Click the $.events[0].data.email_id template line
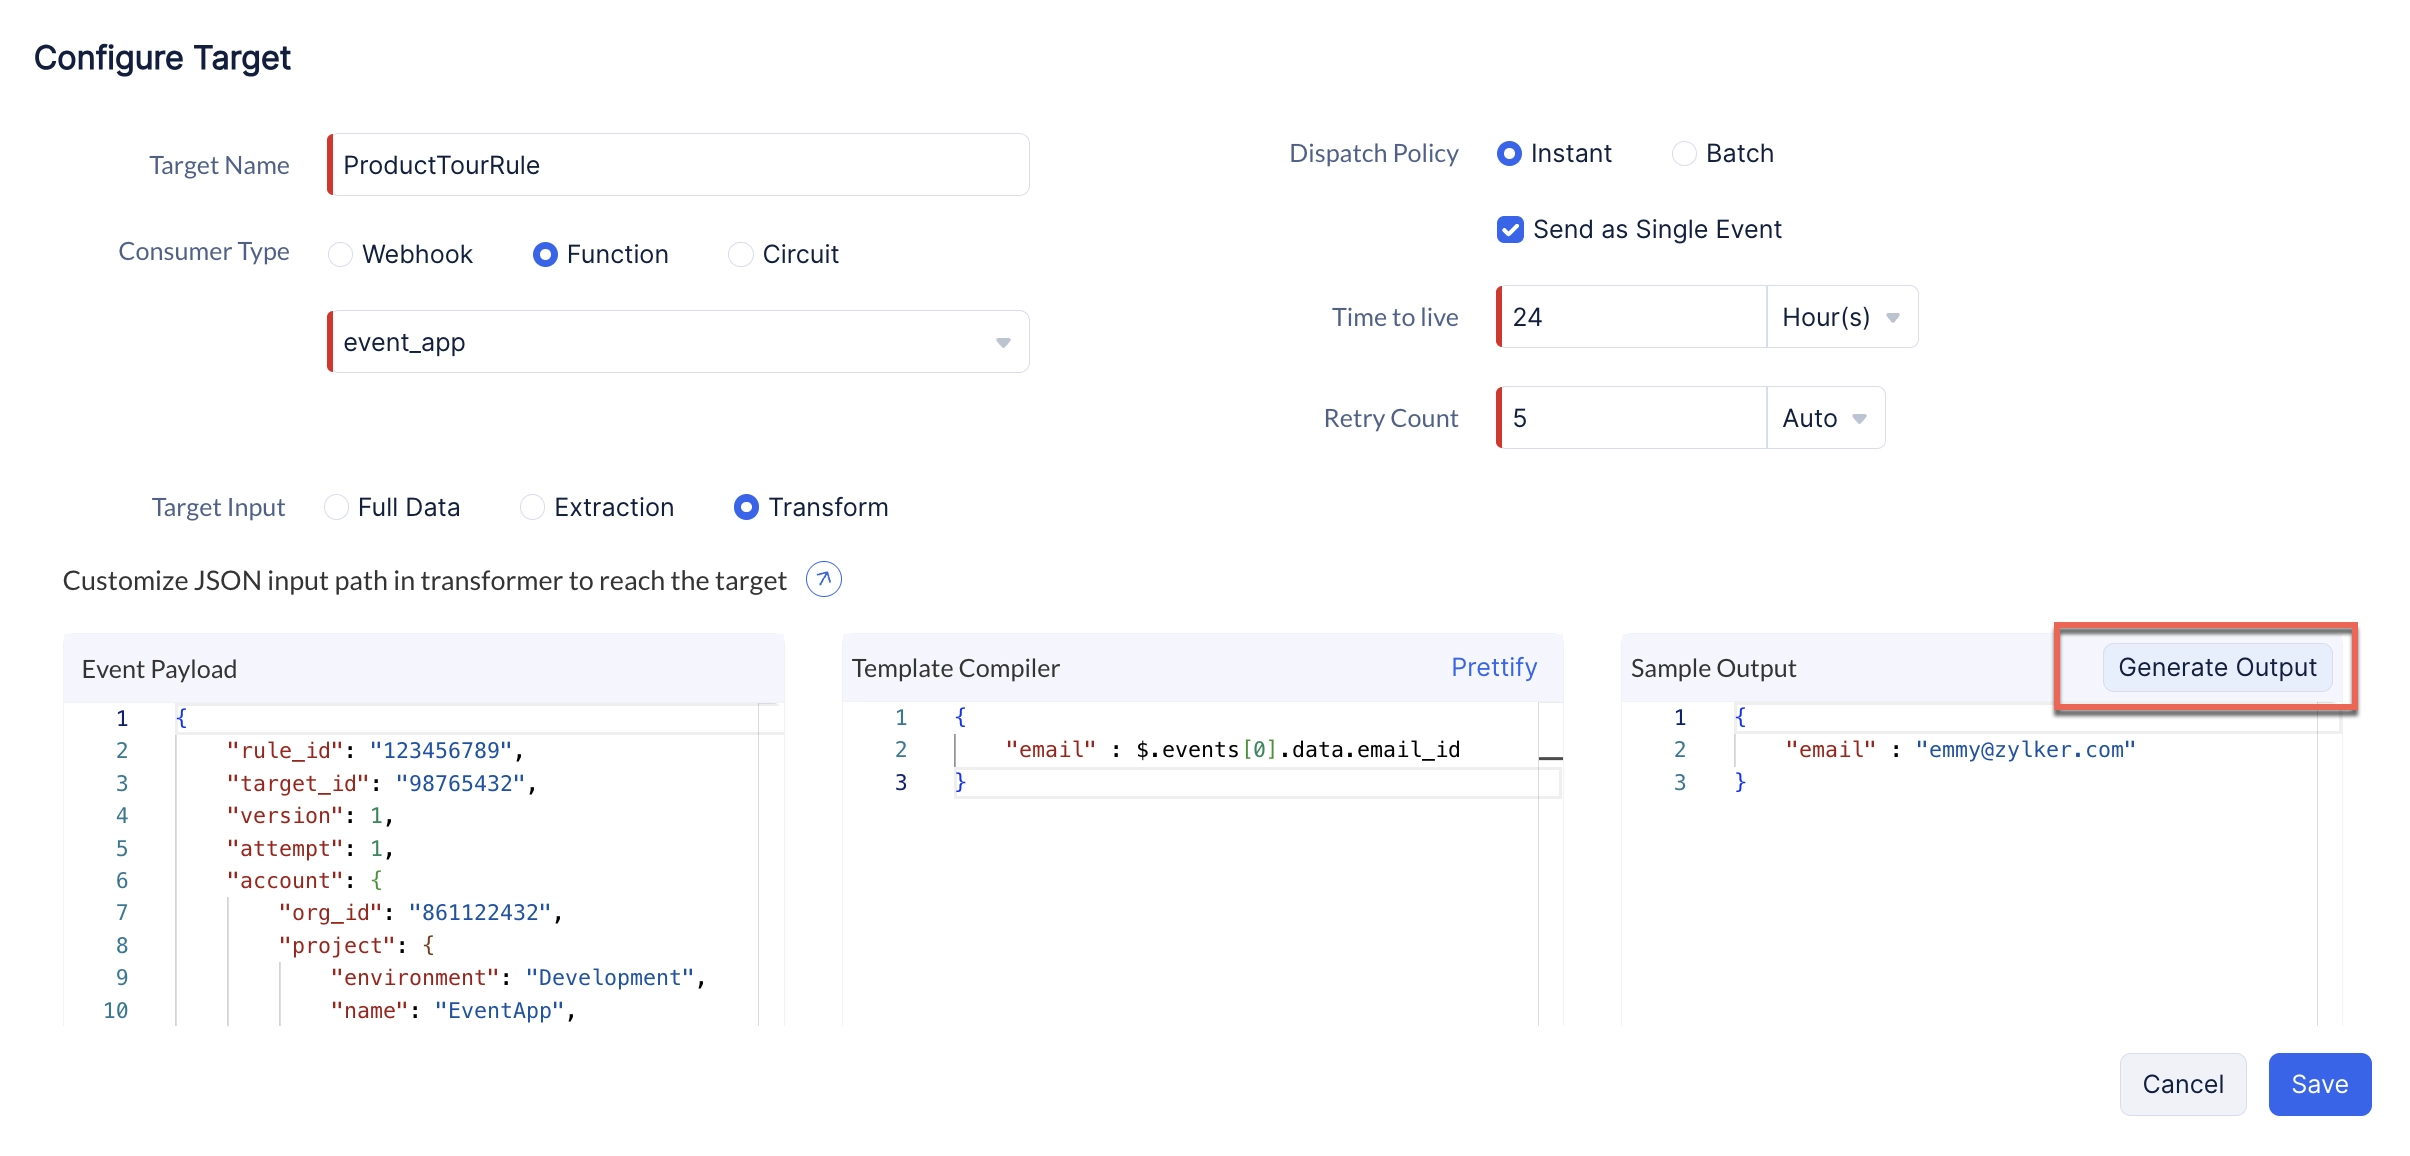 (x=1232, y=749)
